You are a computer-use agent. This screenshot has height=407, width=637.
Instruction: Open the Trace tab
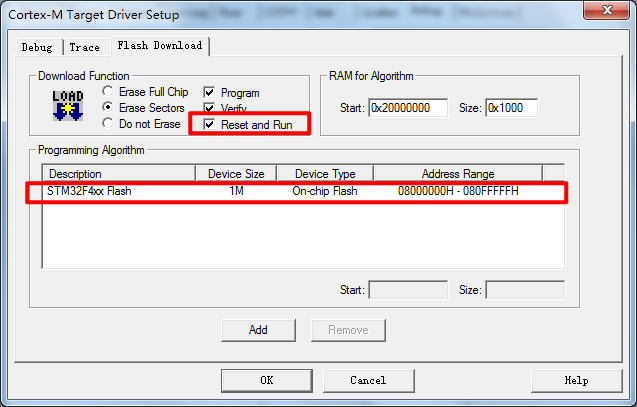(x=85, y=47)
